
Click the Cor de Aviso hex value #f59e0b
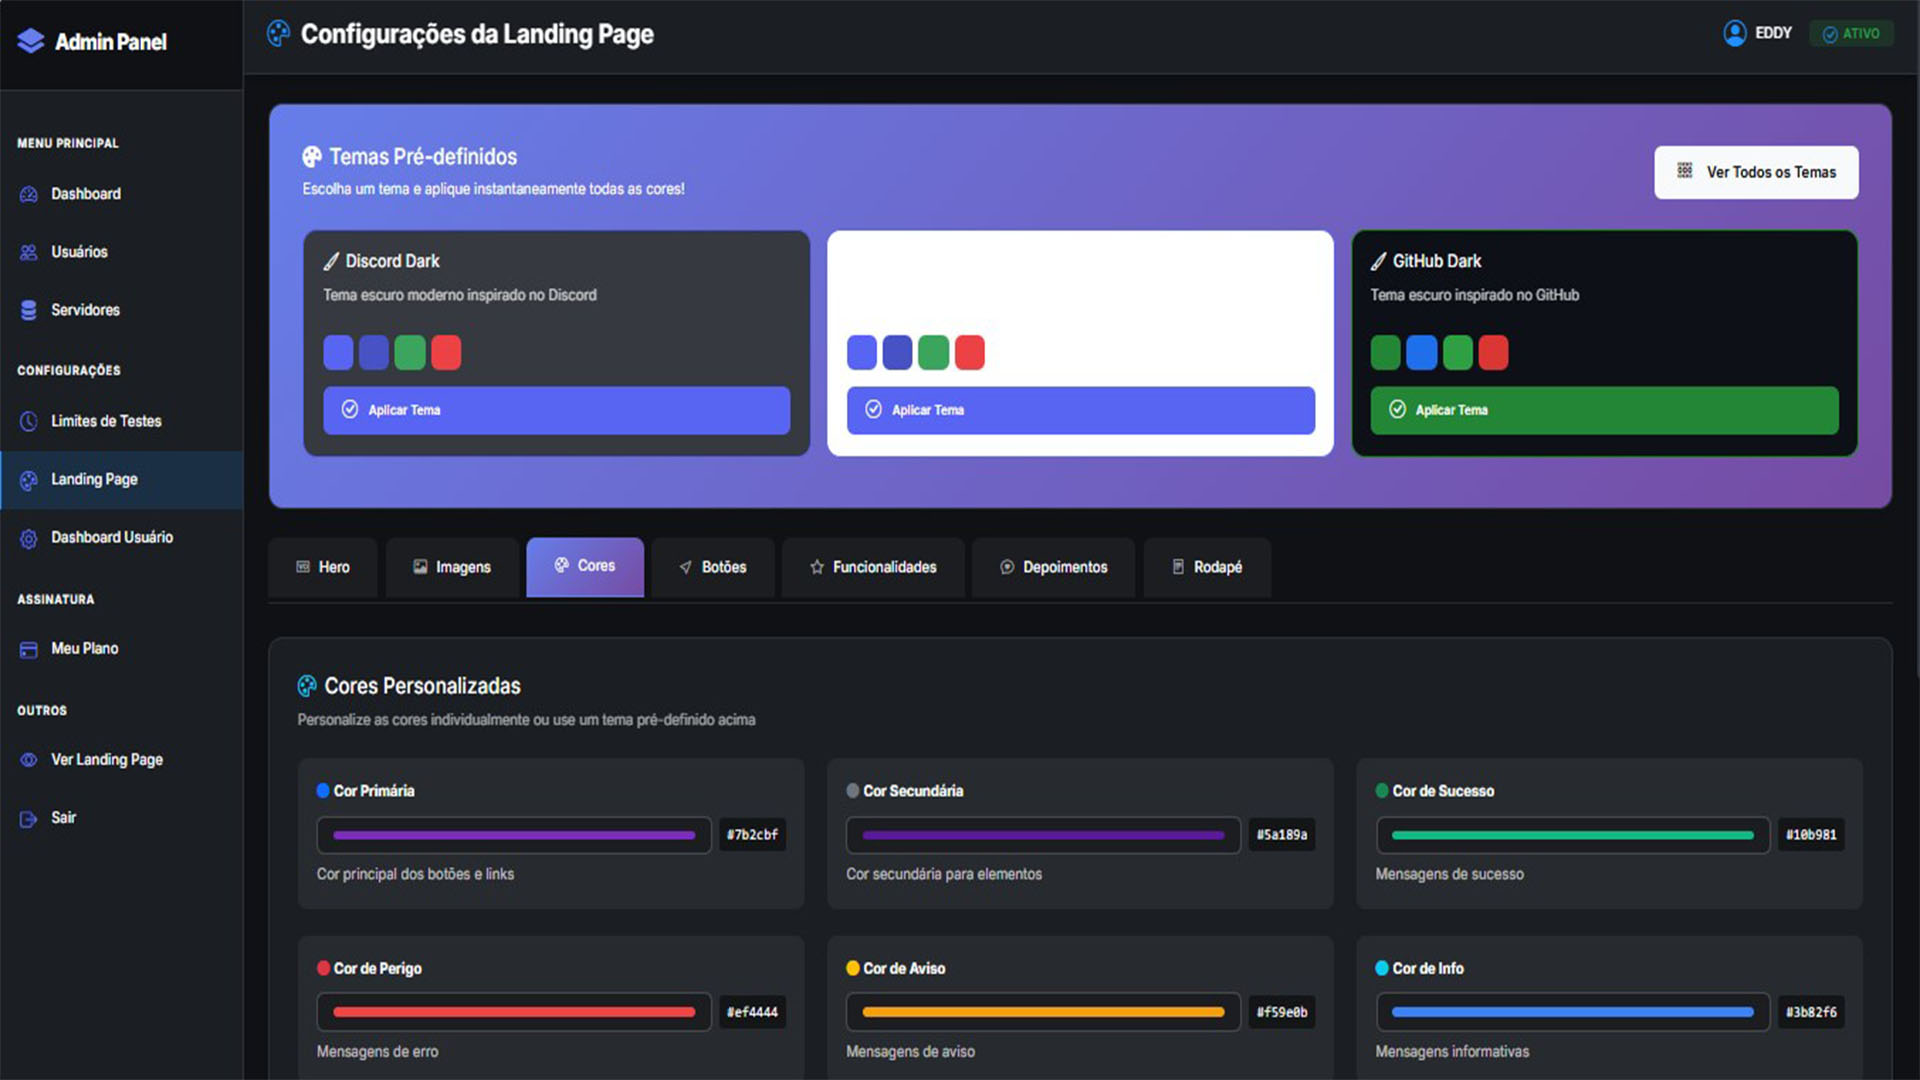point(1282,1012)
